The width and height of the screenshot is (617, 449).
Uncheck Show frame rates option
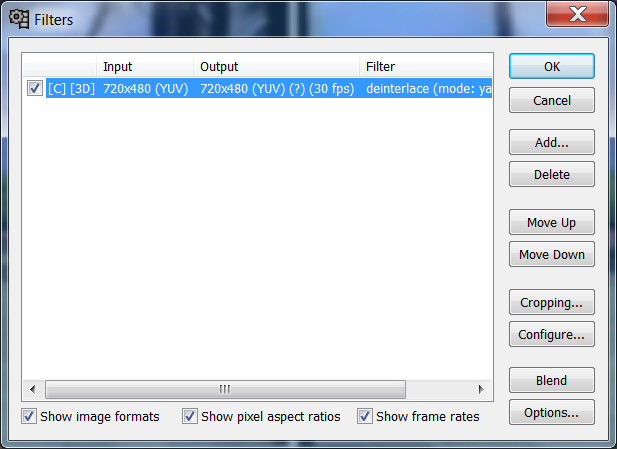coord(365,416)
